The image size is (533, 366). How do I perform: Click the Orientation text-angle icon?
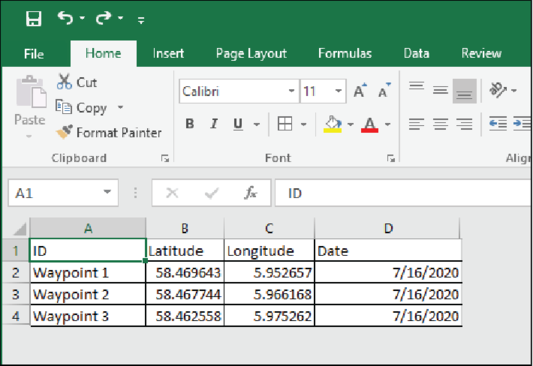[498, 90]
